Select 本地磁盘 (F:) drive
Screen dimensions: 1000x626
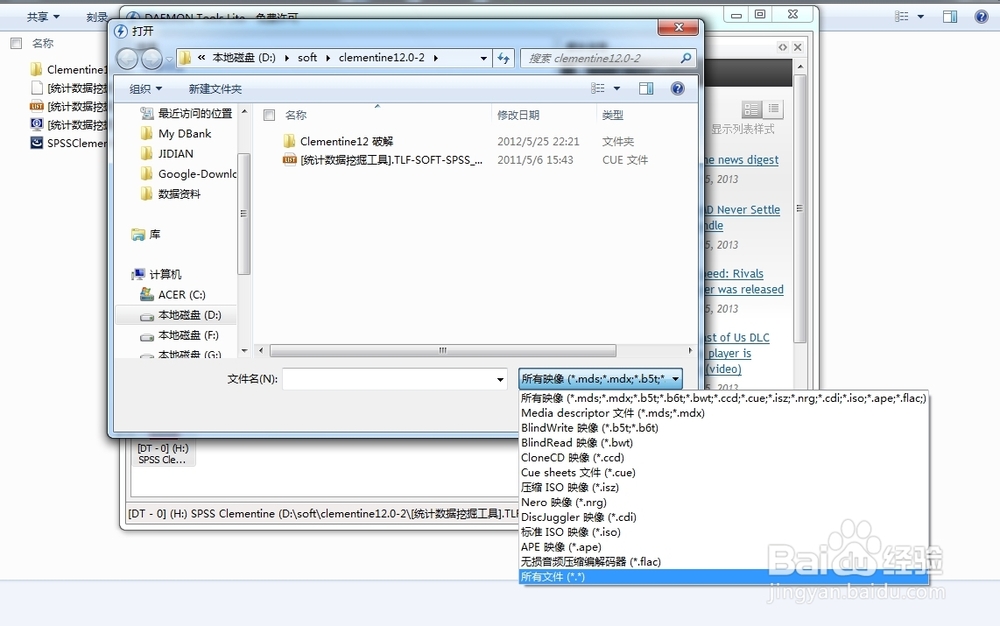pyautogui.click(x=179, y=335)
